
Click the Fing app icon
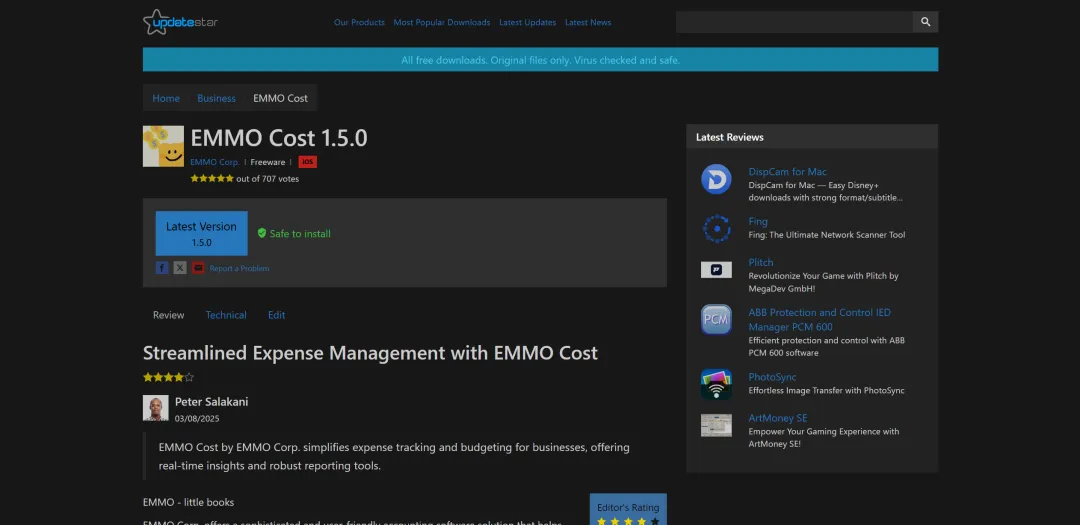pos(716,229)
